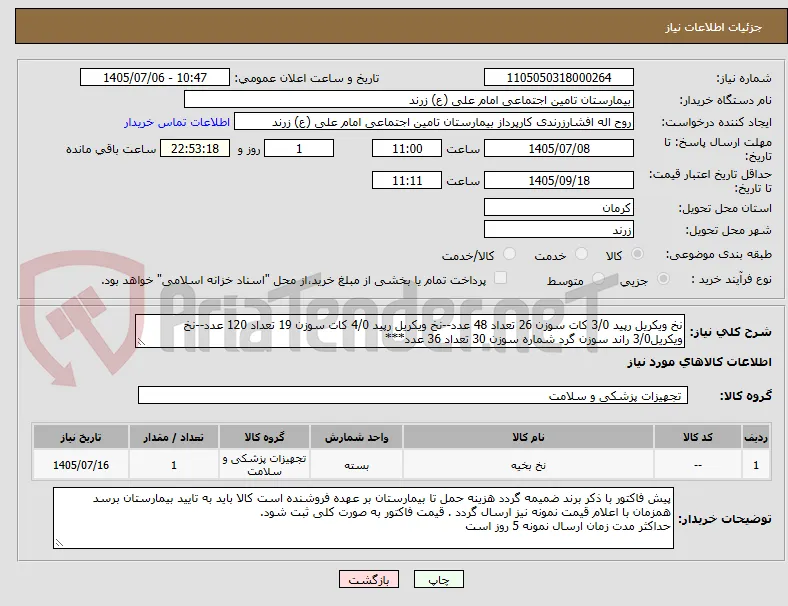Click the goods group field تجهیزات پزشکی و سلامت
Viewport: 788px width, 606px height.
click(413, 395)
